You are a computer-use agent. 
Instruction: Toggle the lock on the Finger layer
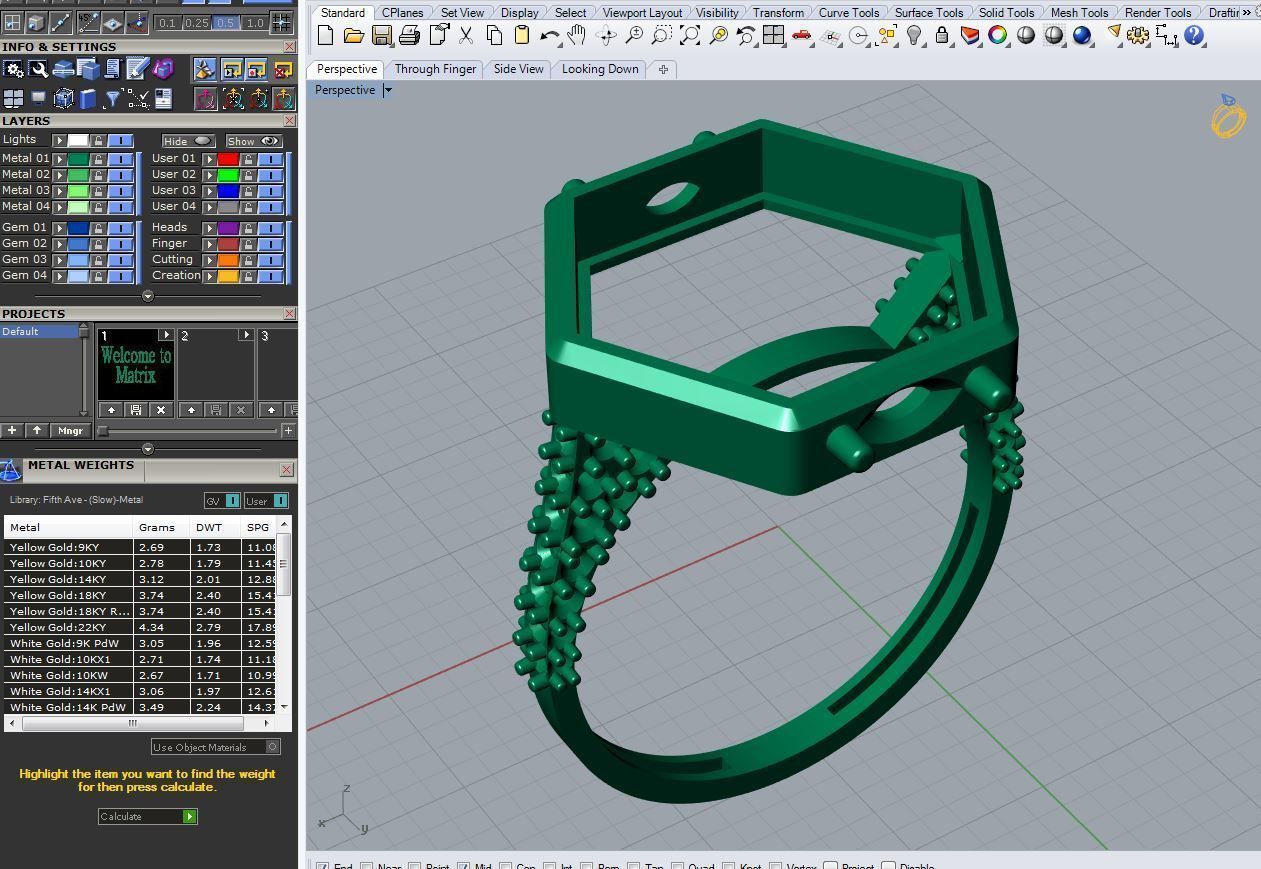pyautogui.click(x=248, y=244)
